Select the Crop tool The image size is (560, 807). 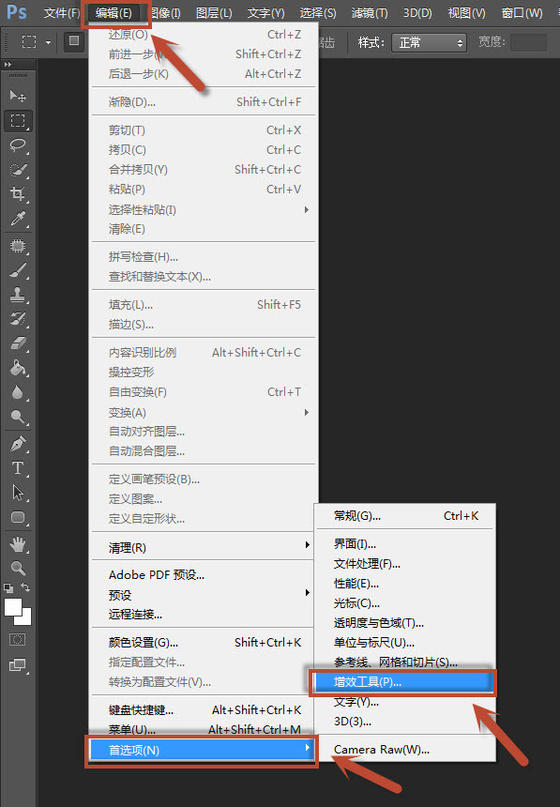(18, 194)
